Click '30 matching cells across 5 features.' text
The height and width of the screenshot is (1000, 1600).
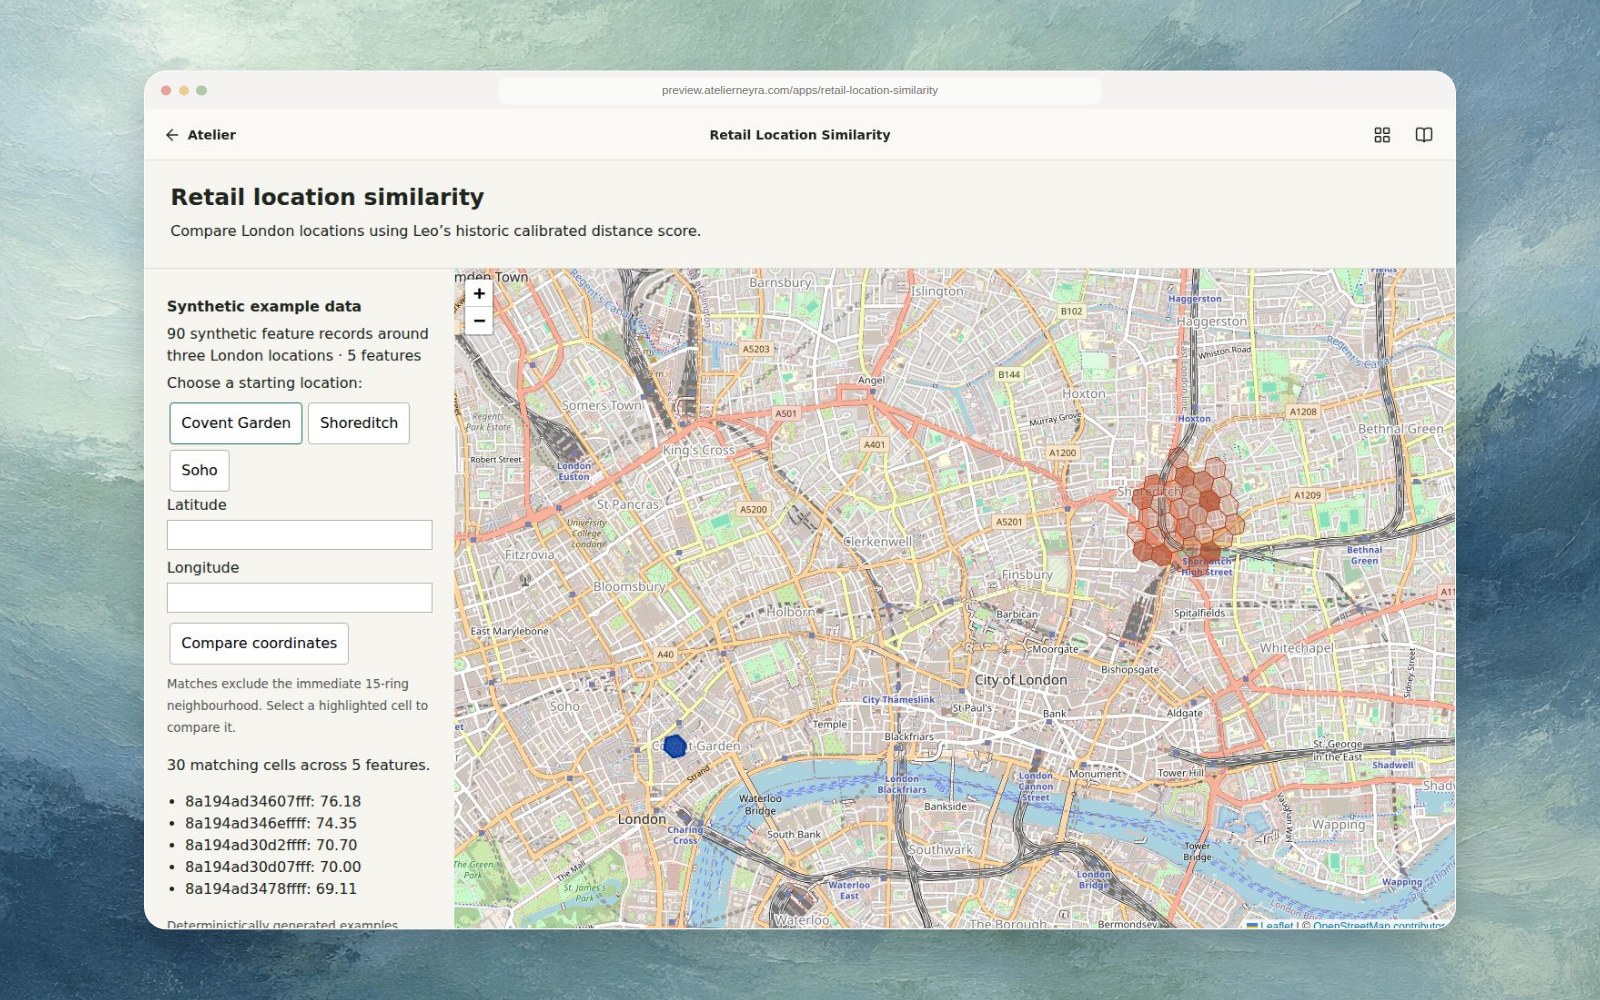[x=298, y=765]
